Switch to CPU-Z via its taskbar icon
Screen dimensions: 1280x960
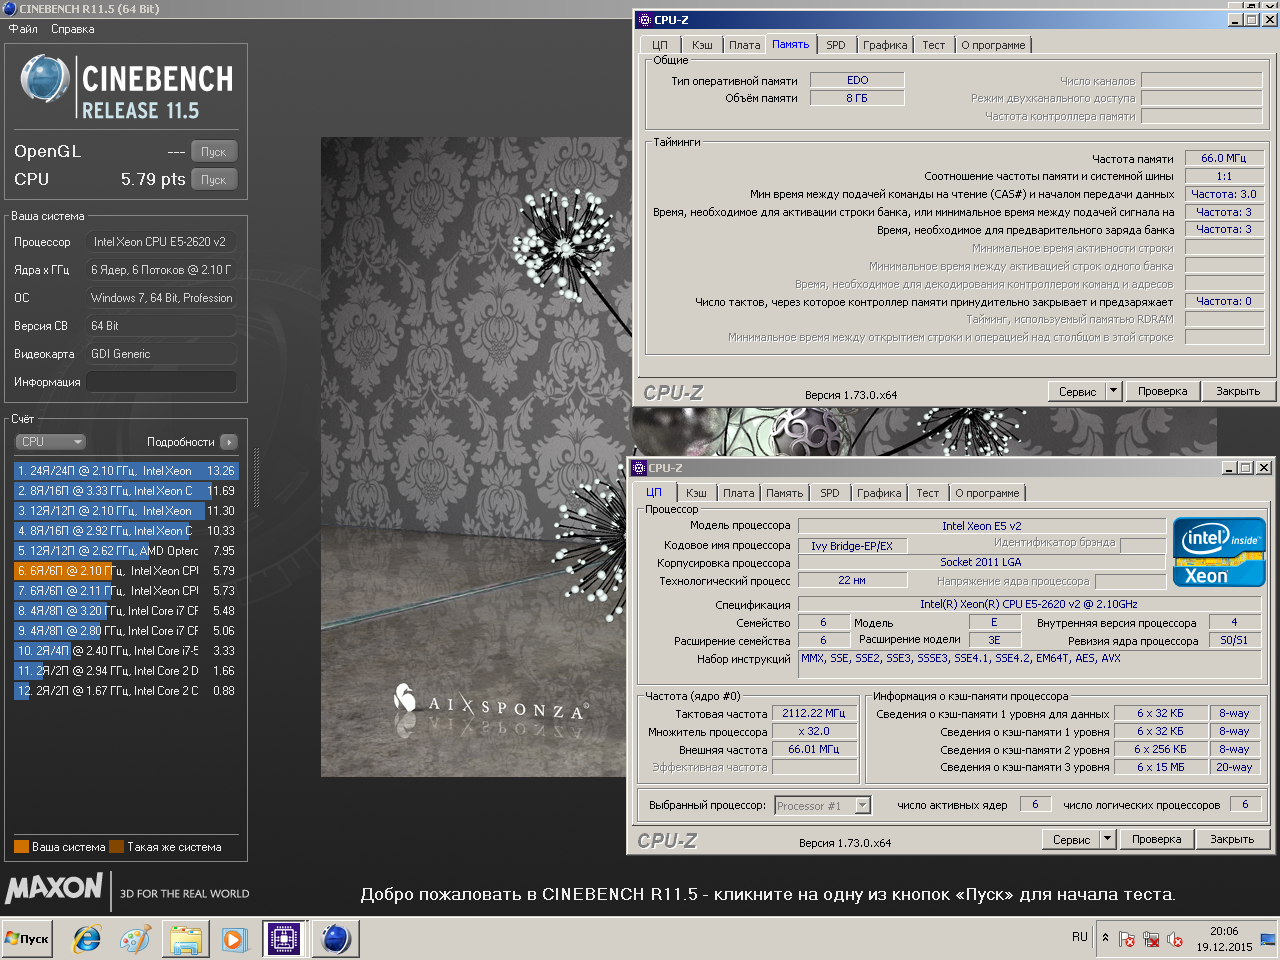(x=284, y=939)
